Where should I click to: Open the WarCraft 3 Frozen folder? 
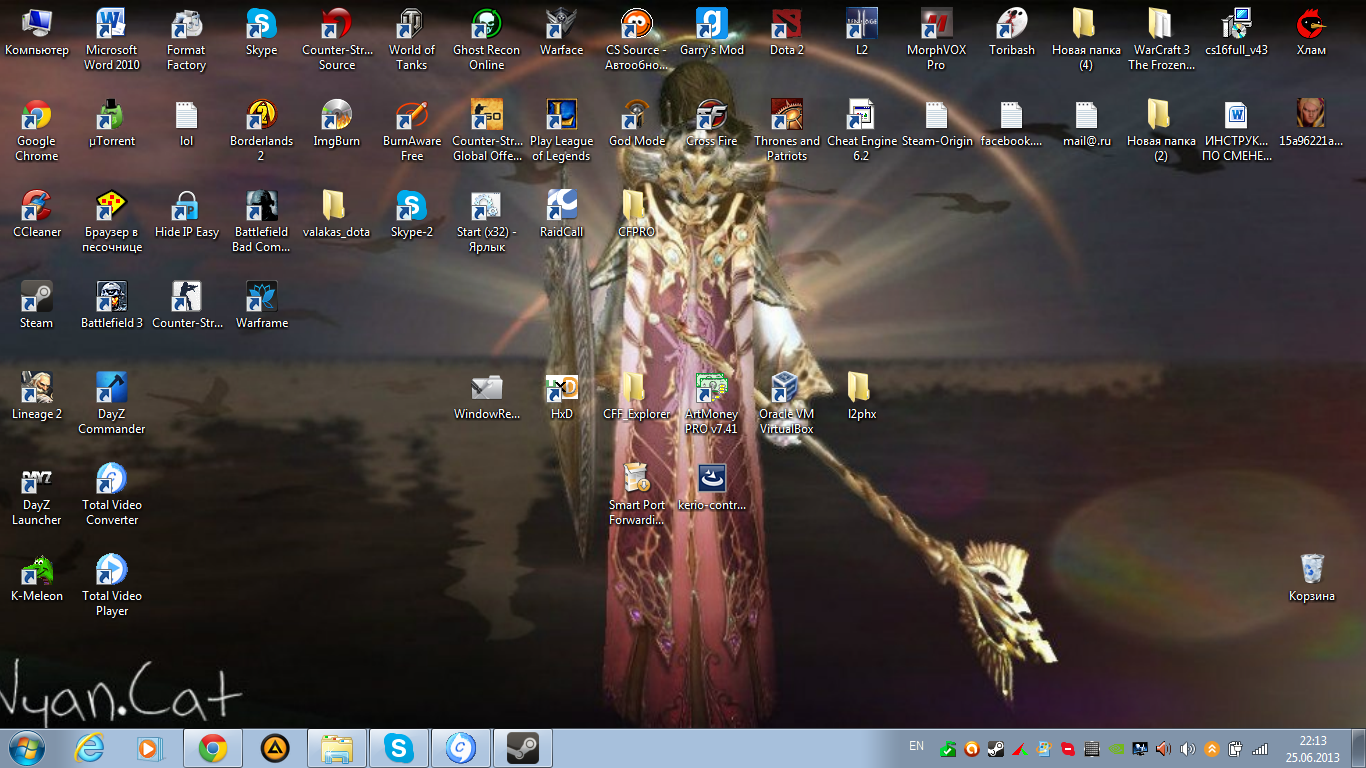(1161, 39)
